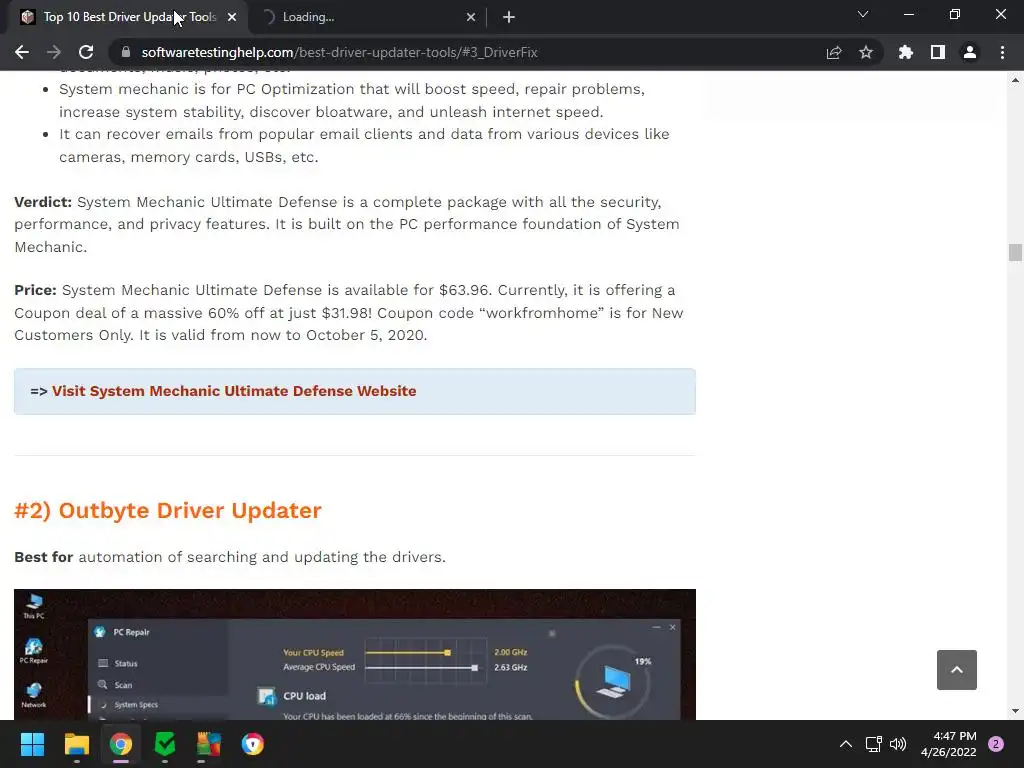Viewport: 1024px width, 768px height.
Task: Click the Verdict bold label
Action: tap(43, 202)
